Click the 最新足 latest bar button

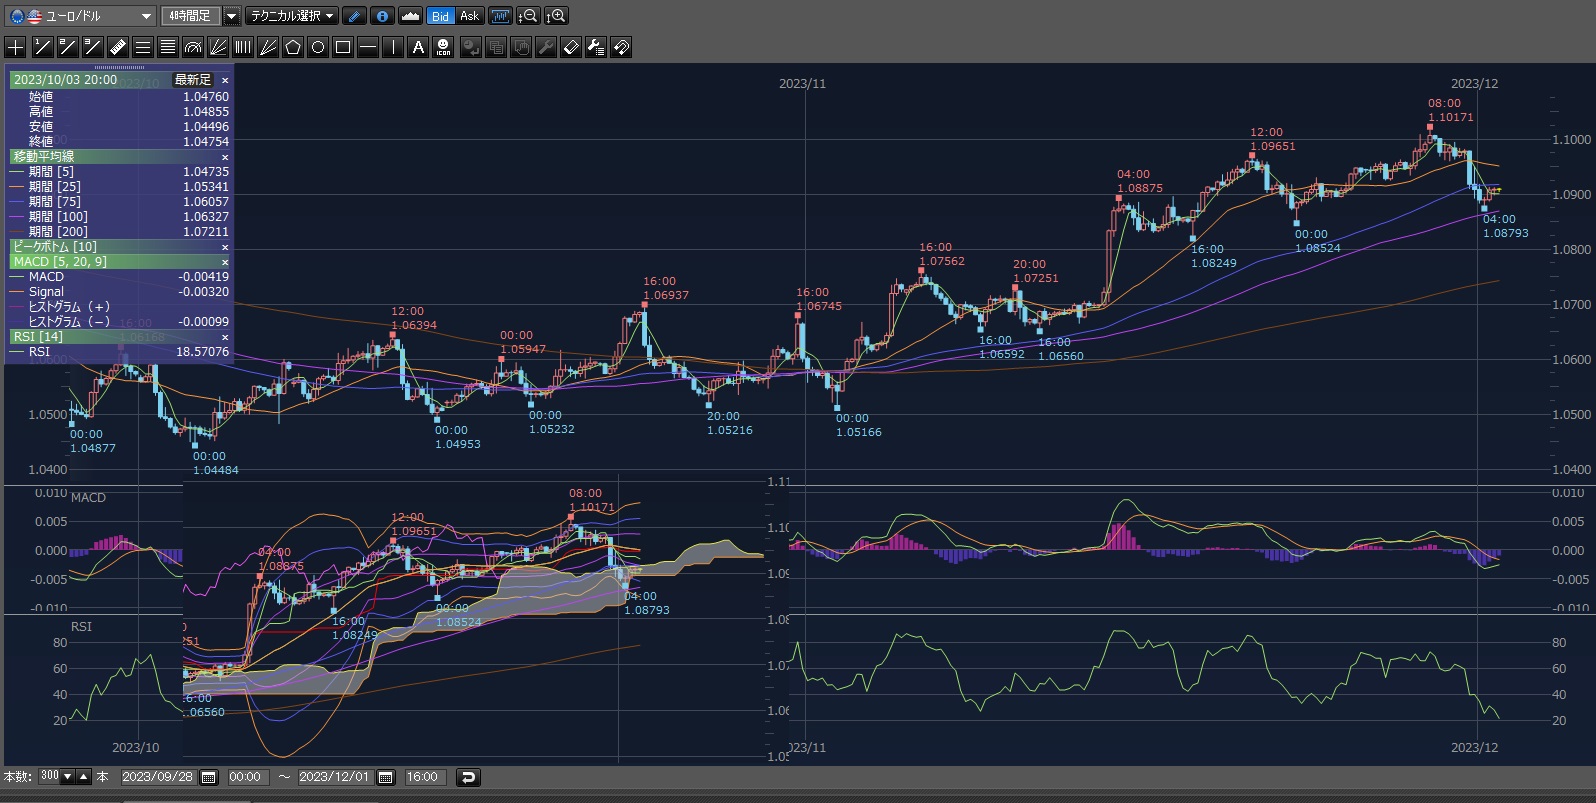192,80
